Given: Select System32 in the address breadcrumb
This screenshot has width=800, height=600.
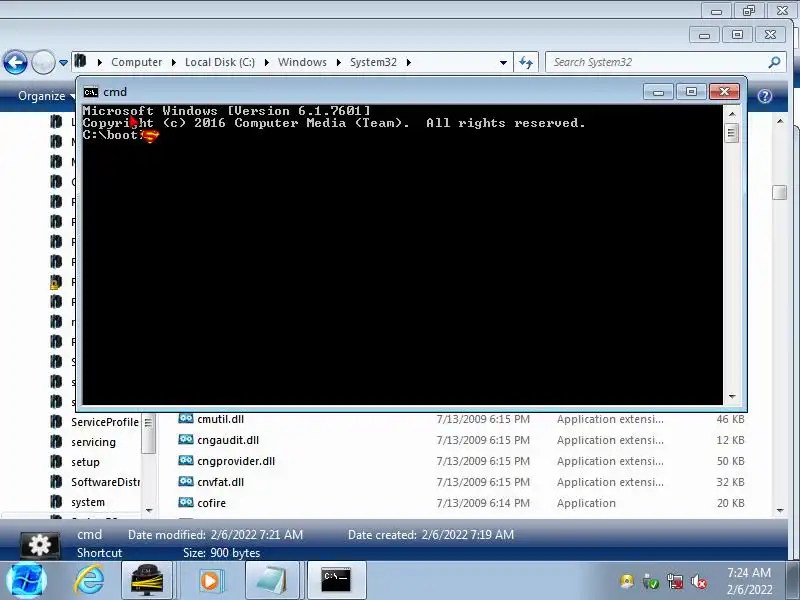Looking at the screenshot, I should click(x=373, y=62).
